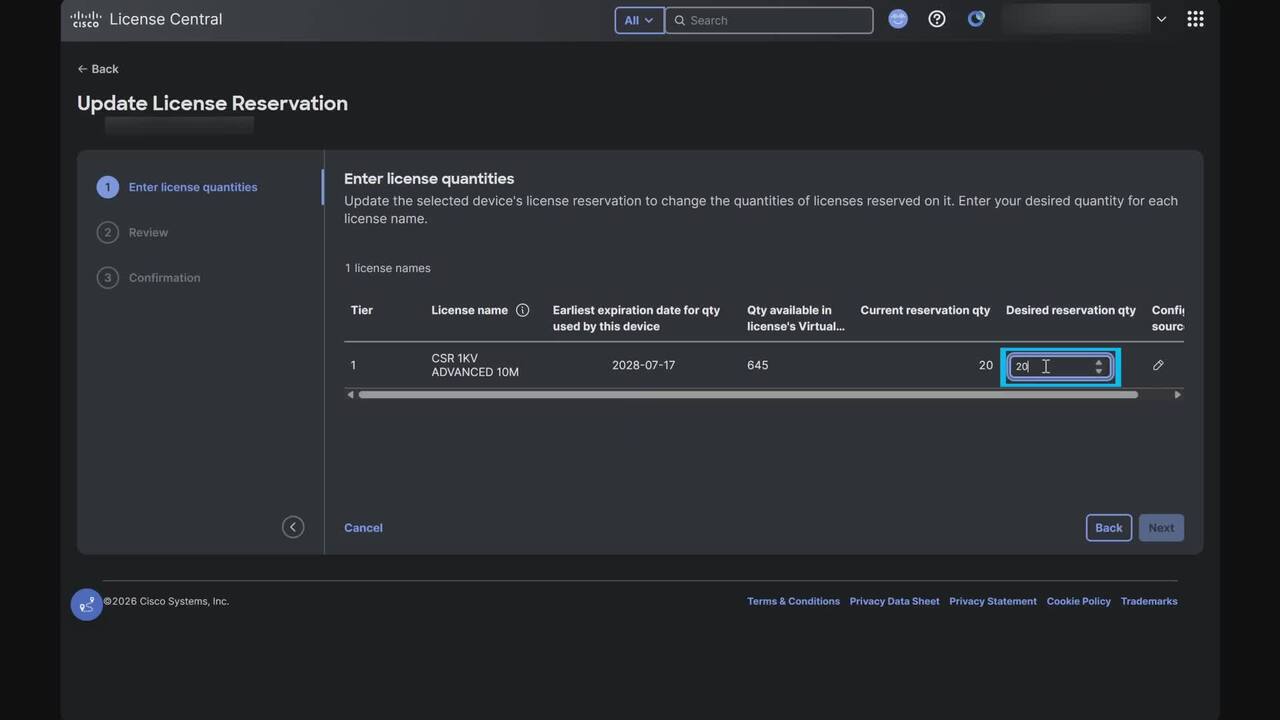Click the blue circular status icon in header
1280x720 pixels.
[x=976, y=19]
